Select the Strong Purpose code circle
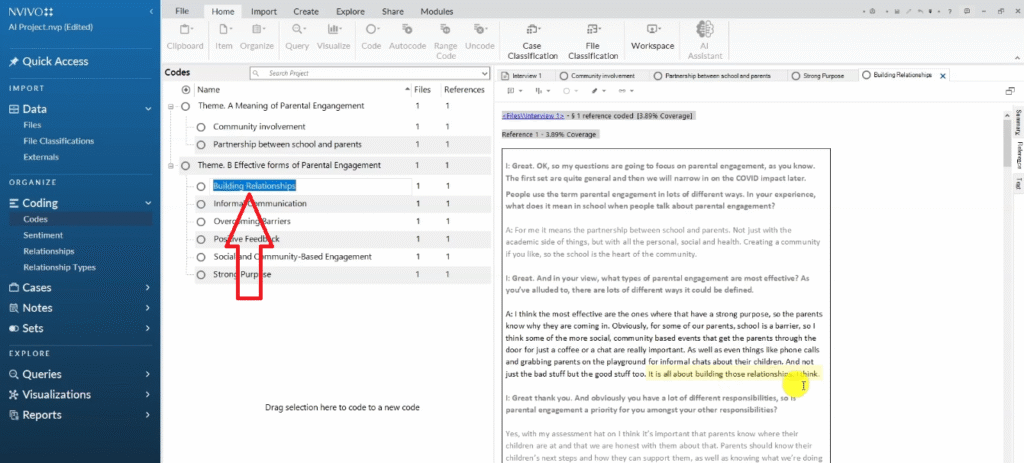 pyautogui.click(x=201, y=275)
